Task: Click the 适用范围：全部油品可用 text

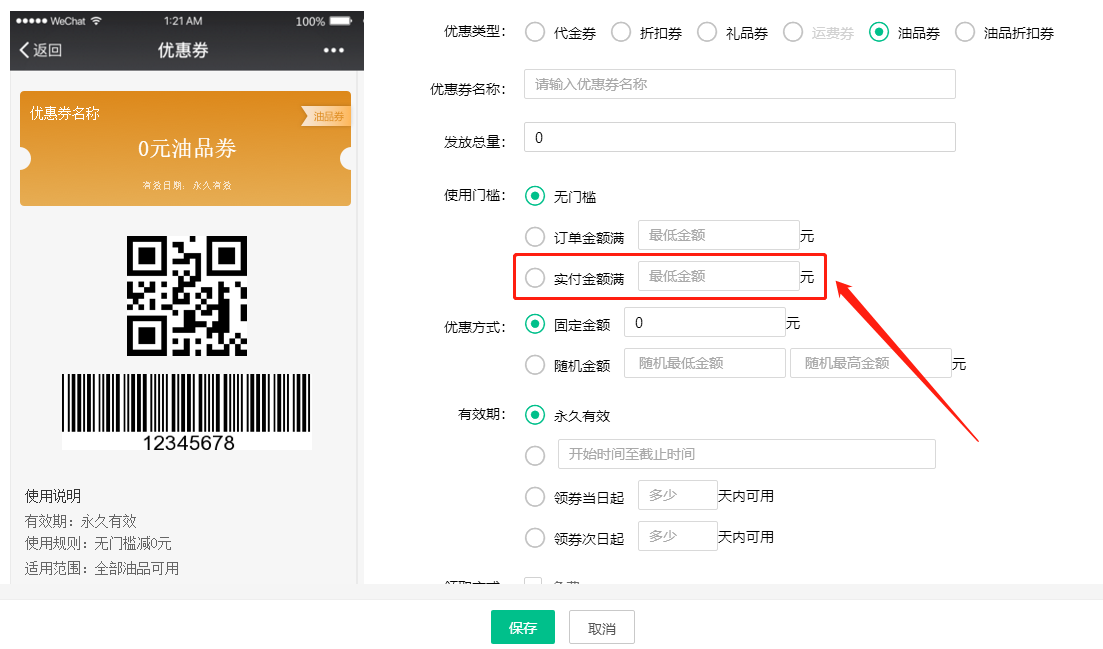Action: [x=101, y=568]
